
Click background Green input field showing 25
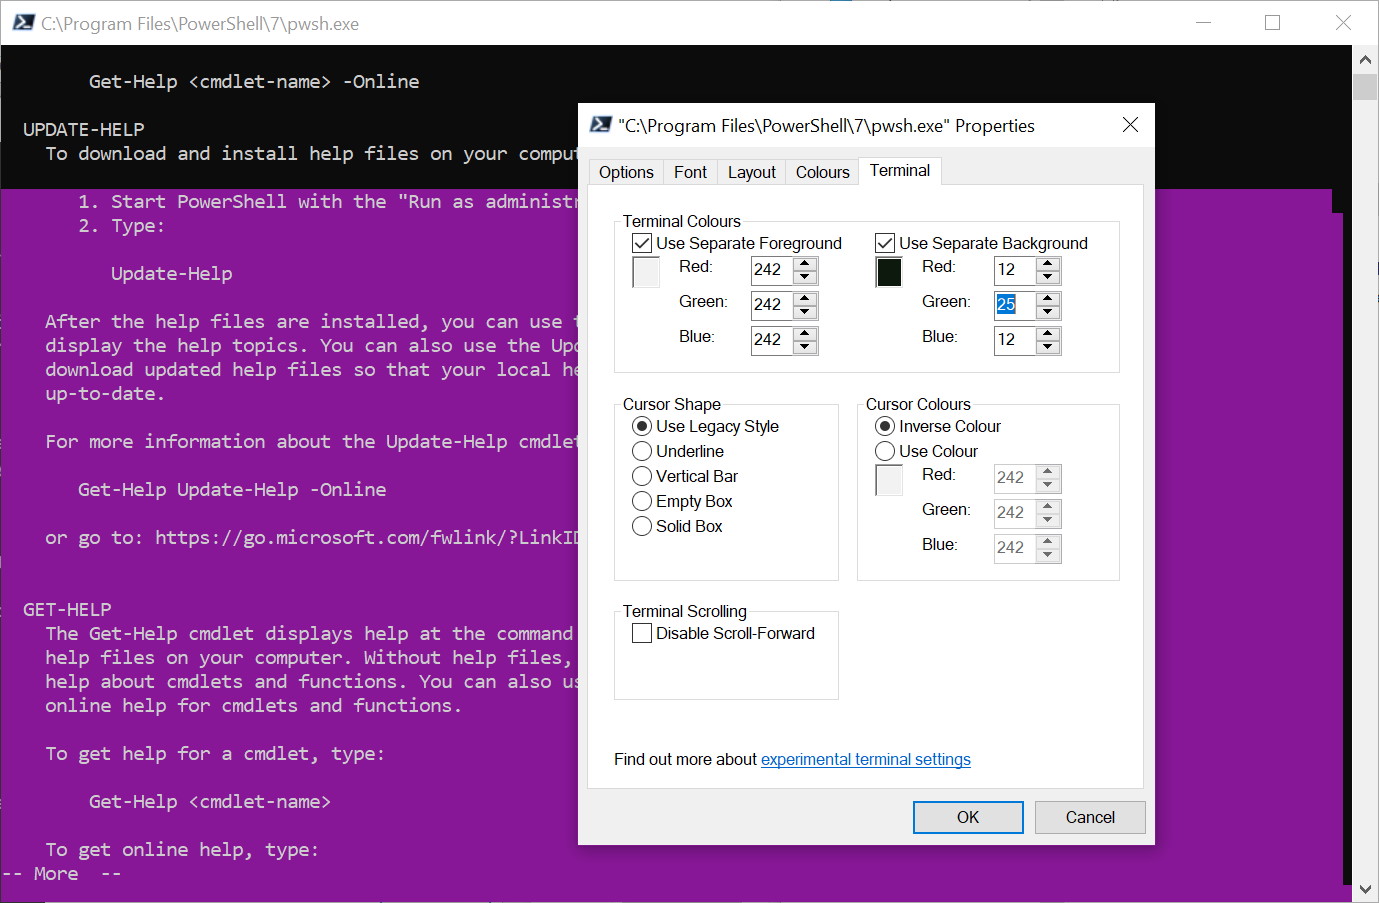pos(1015,305)
